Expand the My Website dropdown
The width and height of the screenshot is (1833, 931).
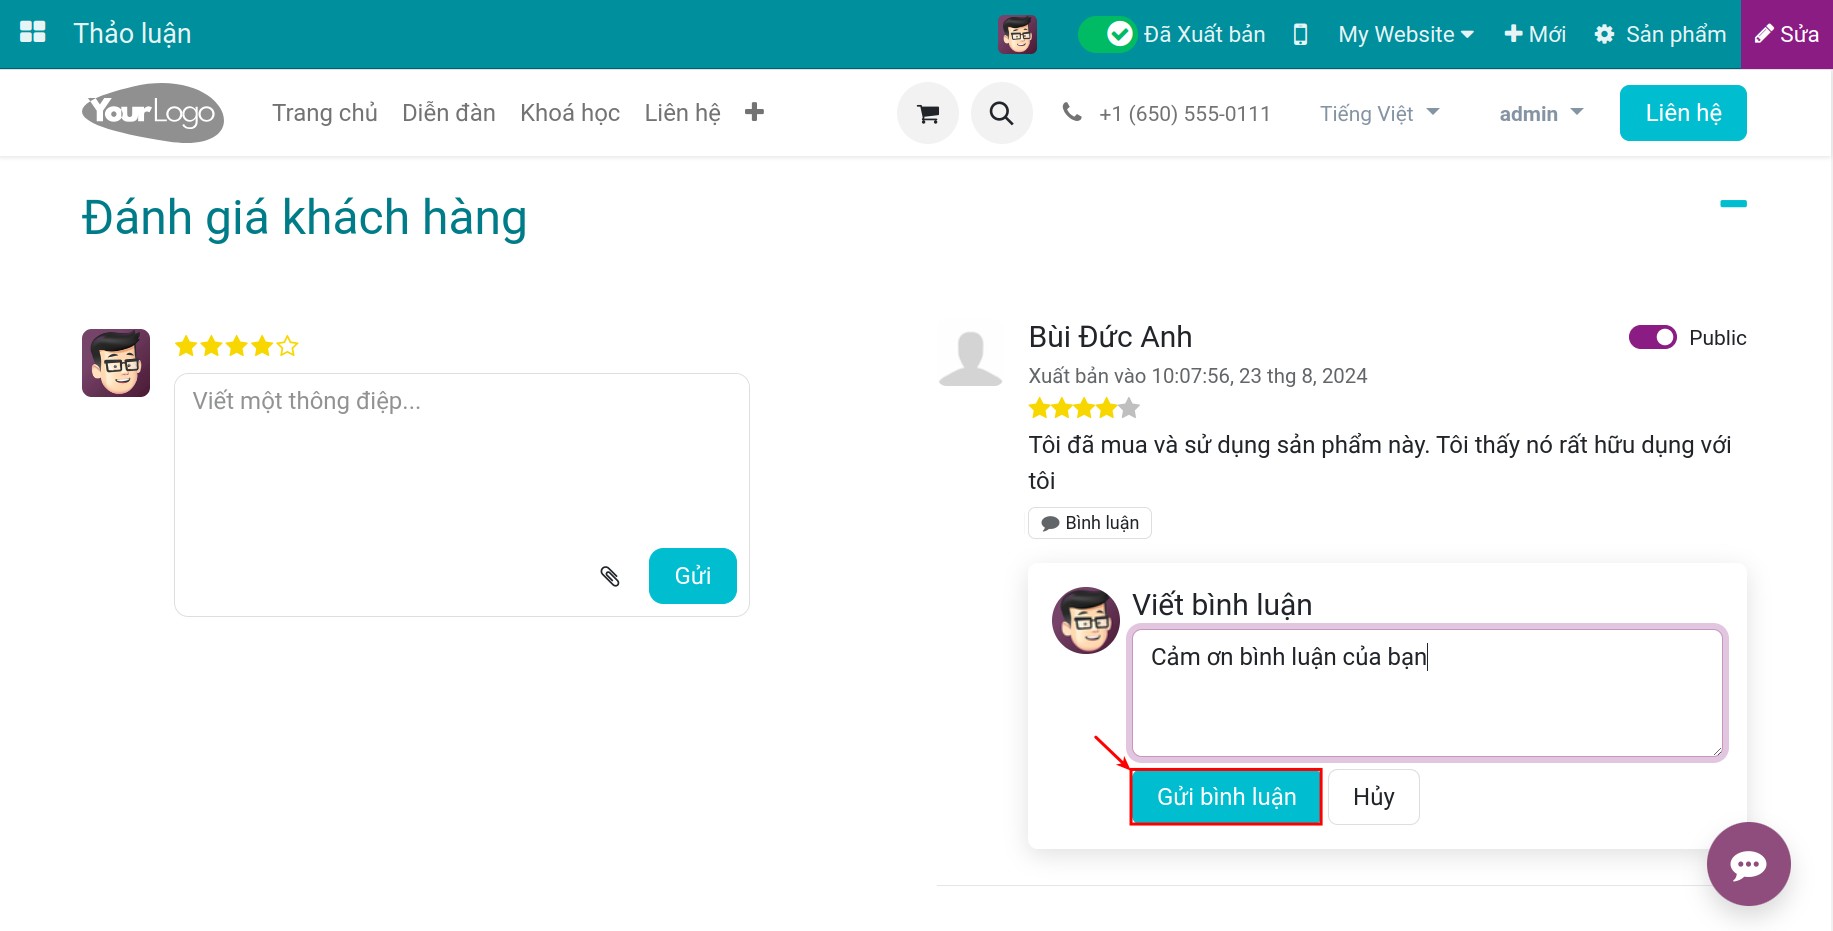(1406, 34)
